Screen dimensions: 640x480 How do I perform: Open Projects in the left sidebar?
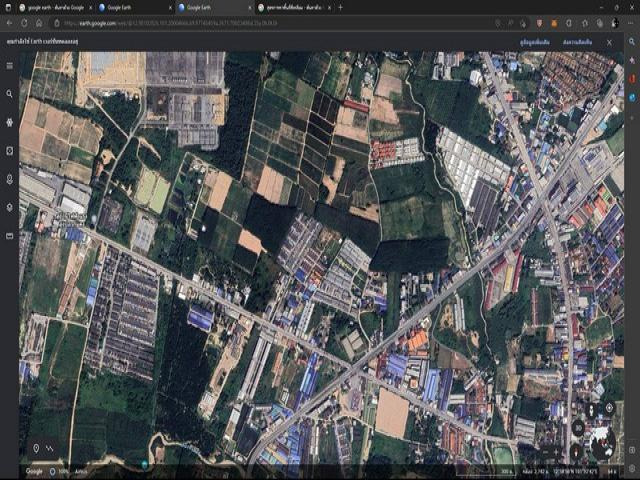click(x=10, y=179)
